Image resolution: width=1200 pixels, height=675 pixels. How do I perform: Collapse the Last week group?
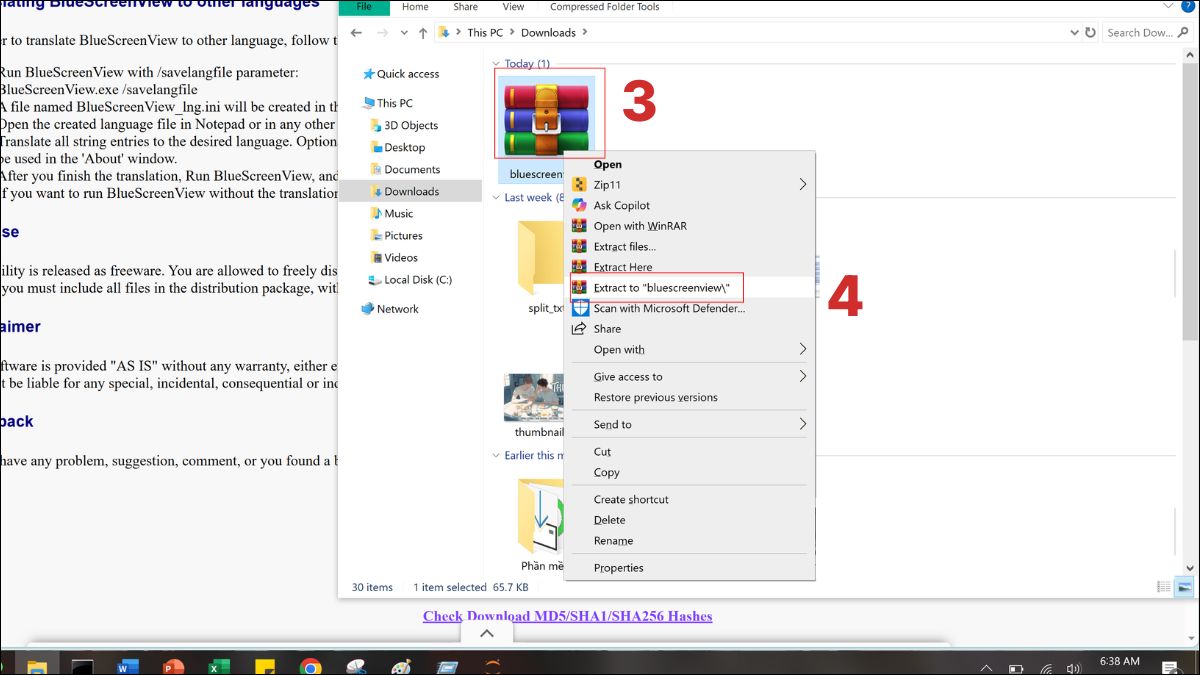tap(497, 198)
